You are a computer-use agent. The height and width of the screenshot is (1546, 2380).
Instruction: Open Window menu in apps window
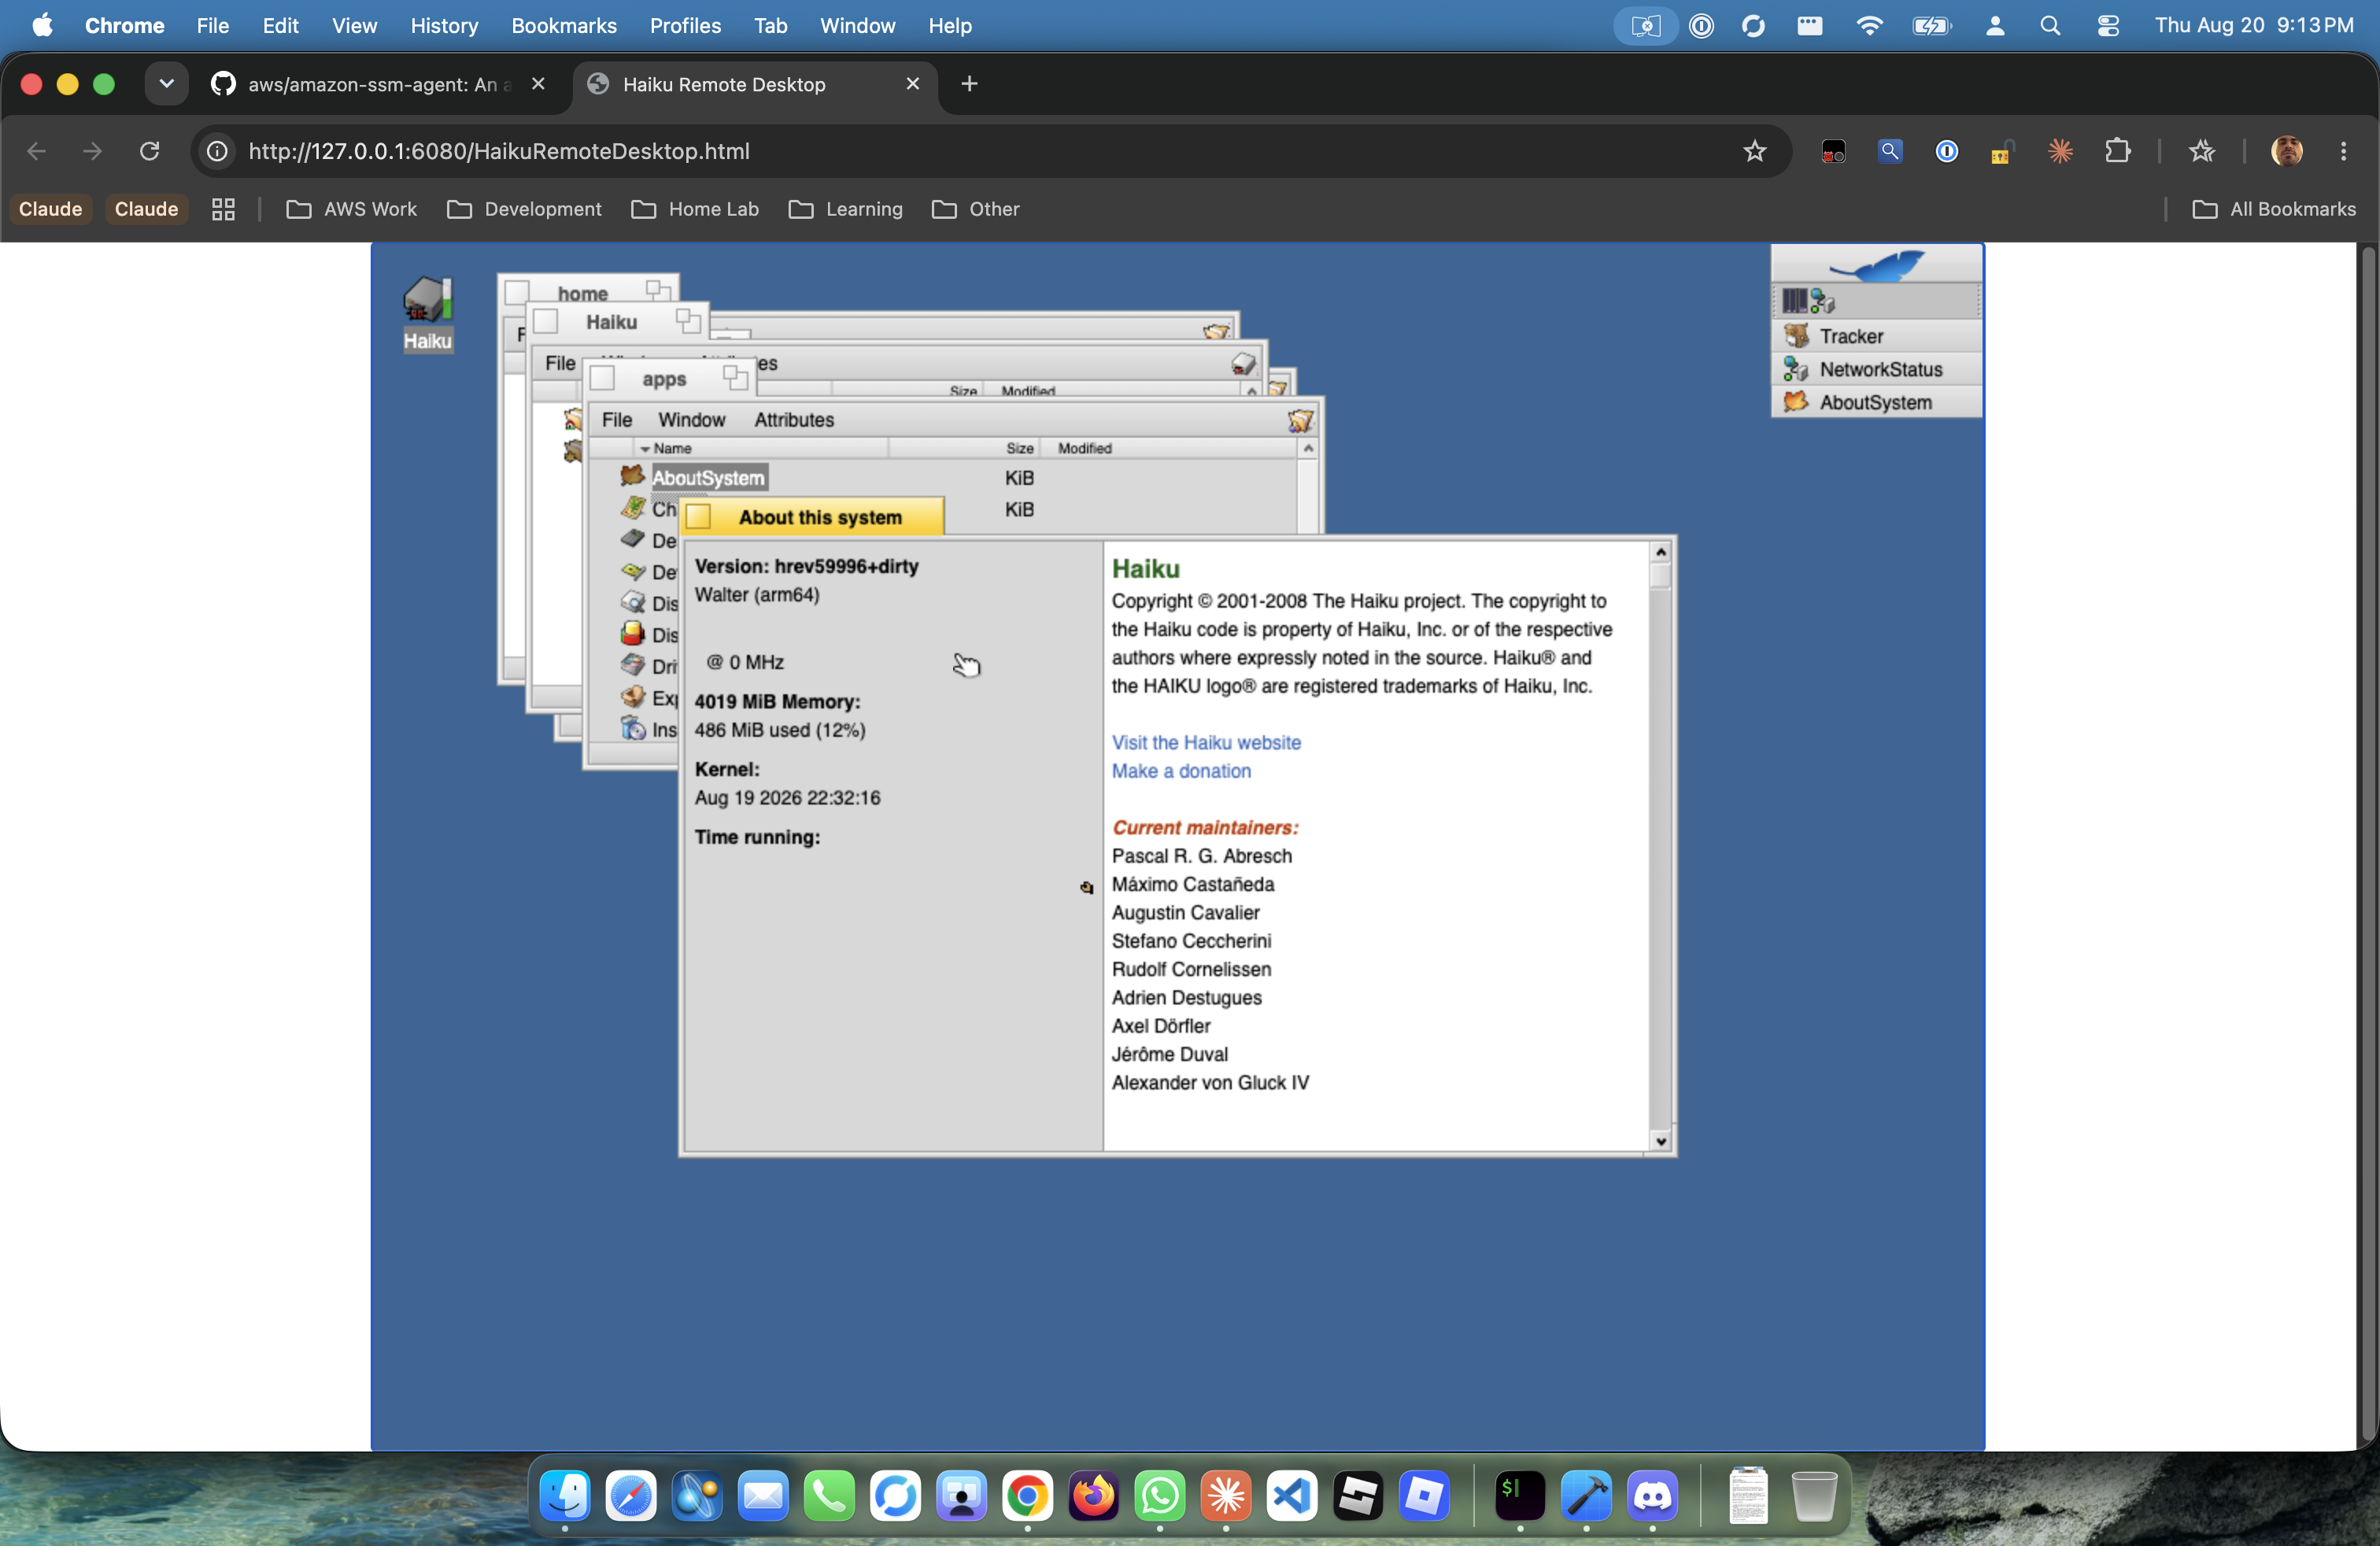pos(691,420)
